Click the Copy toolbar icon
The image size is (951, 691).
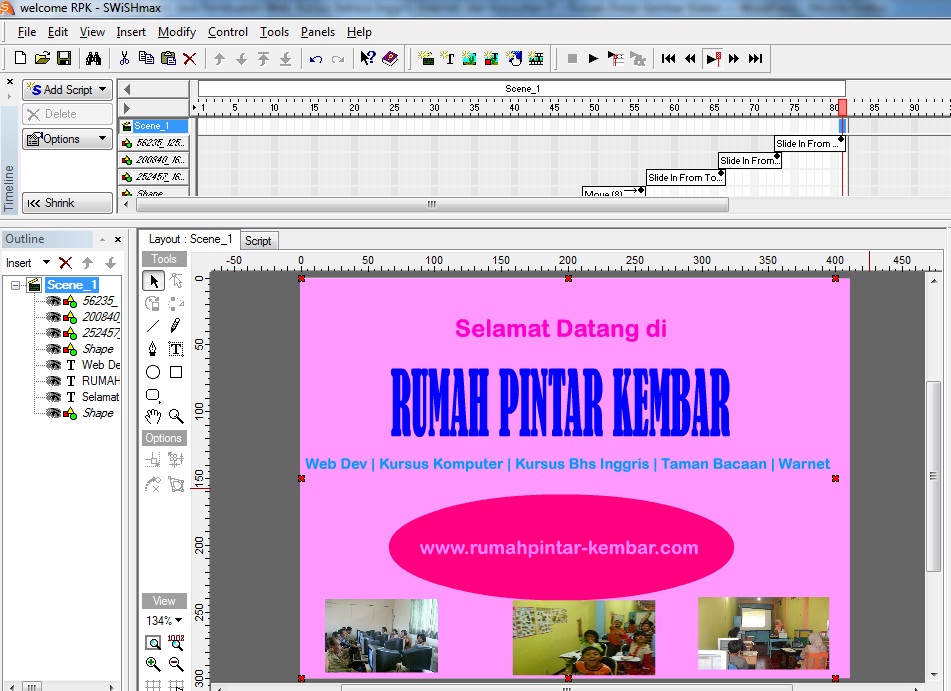[146, 58]
